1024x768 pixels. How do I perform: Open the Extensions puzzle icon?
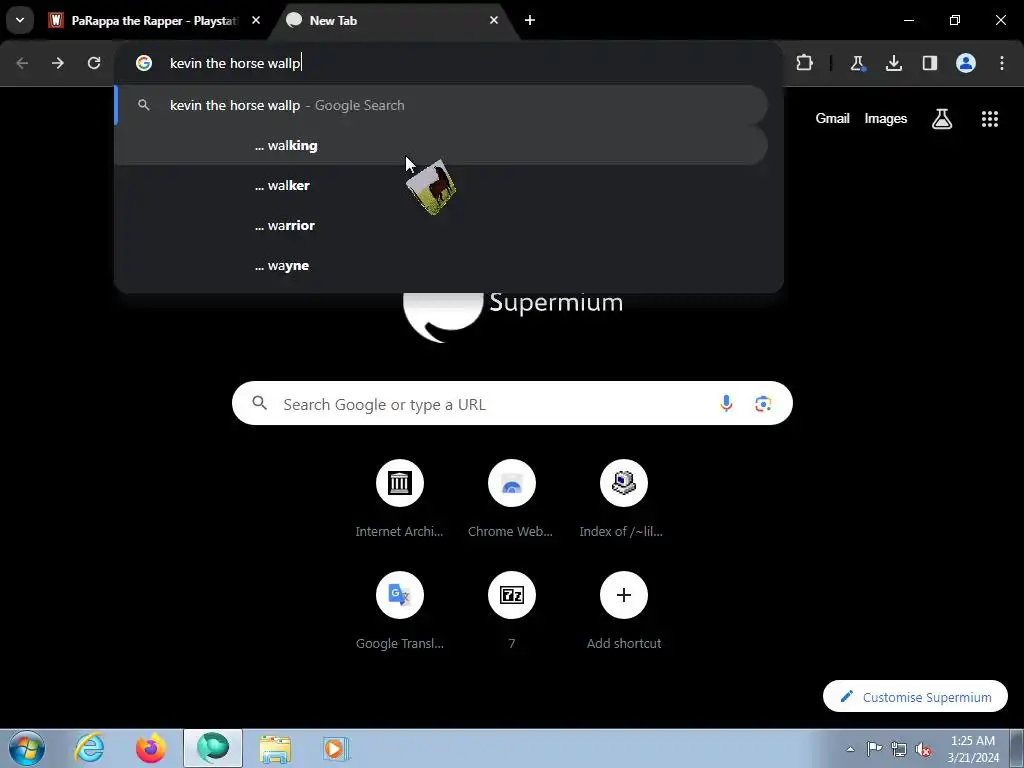[805, 63]
